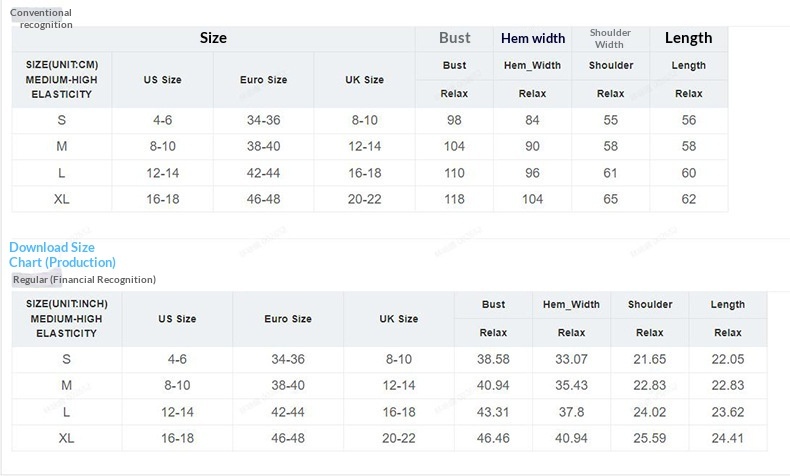Click the Euro Size header in the inch table
The image size is (790, 476).
pos(290,319)
